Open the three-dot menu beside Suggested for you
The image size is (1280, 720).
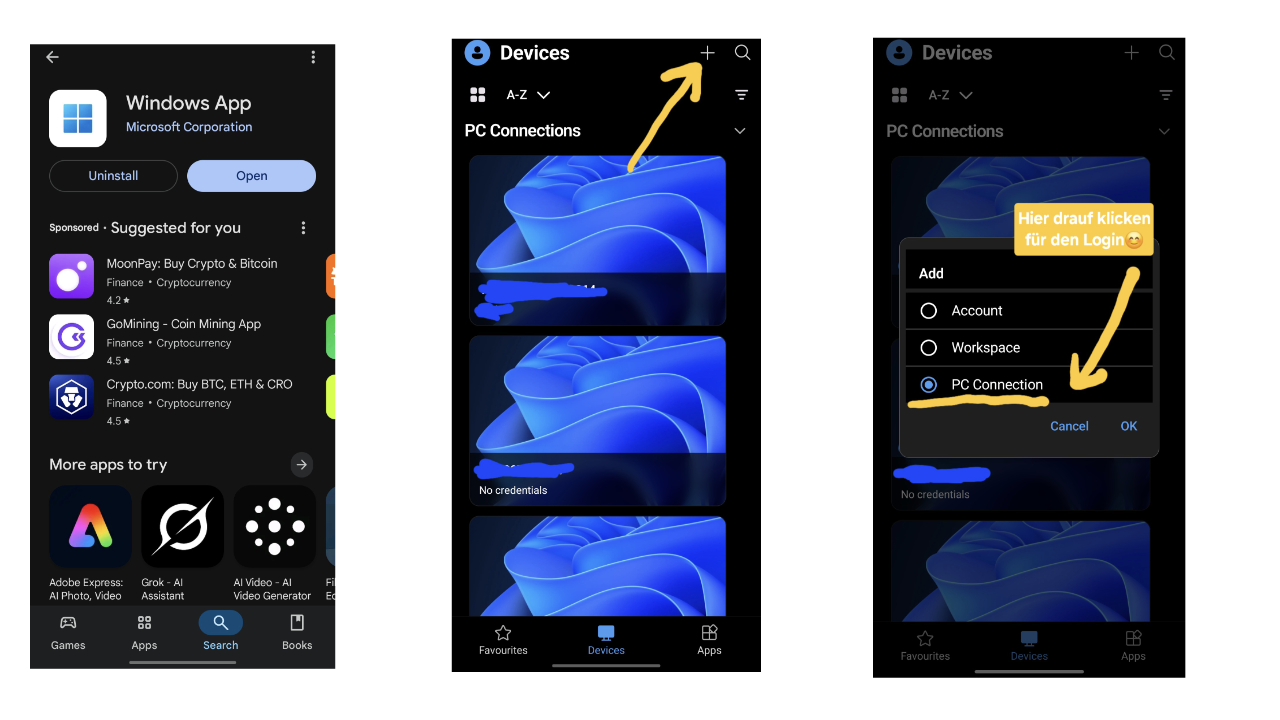coord(303,228)
